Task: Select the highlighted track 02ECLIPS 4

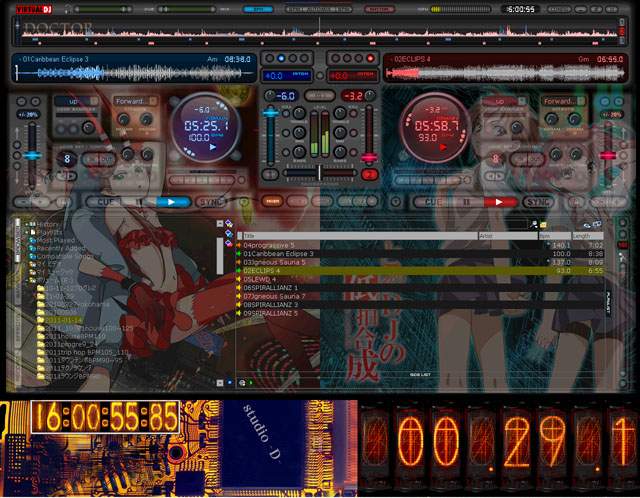Action: [420, 271]
